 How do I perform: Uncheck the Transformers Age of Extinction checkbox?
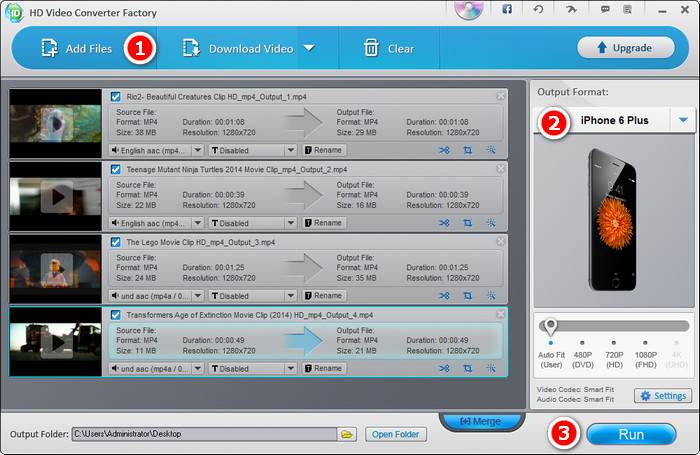[116, 315]
